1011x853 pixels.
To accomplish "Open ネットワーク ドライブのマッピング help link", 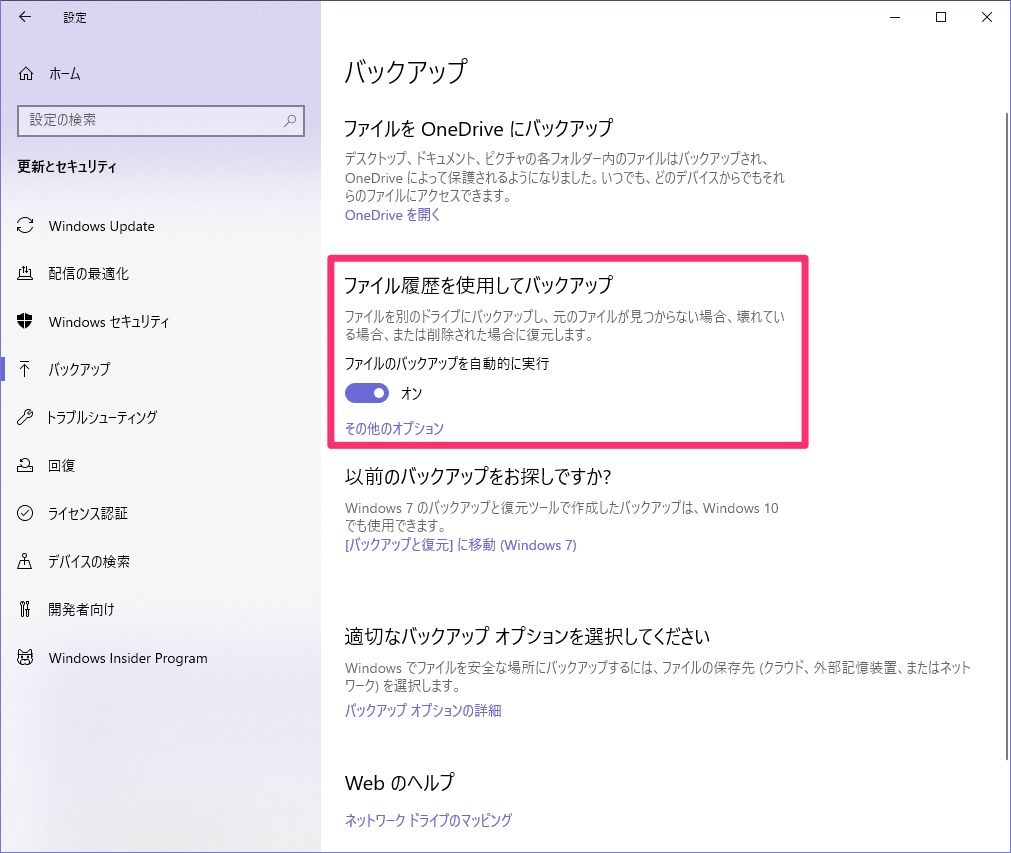I will click(x=428, y=820).
